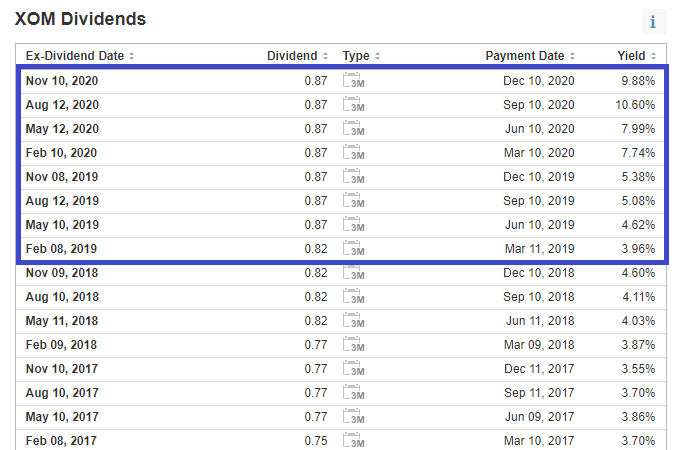Click the 3M calendar icon for May 11, 2018
The width and height of the screenshot is (674, 450).
click(354, 321)
